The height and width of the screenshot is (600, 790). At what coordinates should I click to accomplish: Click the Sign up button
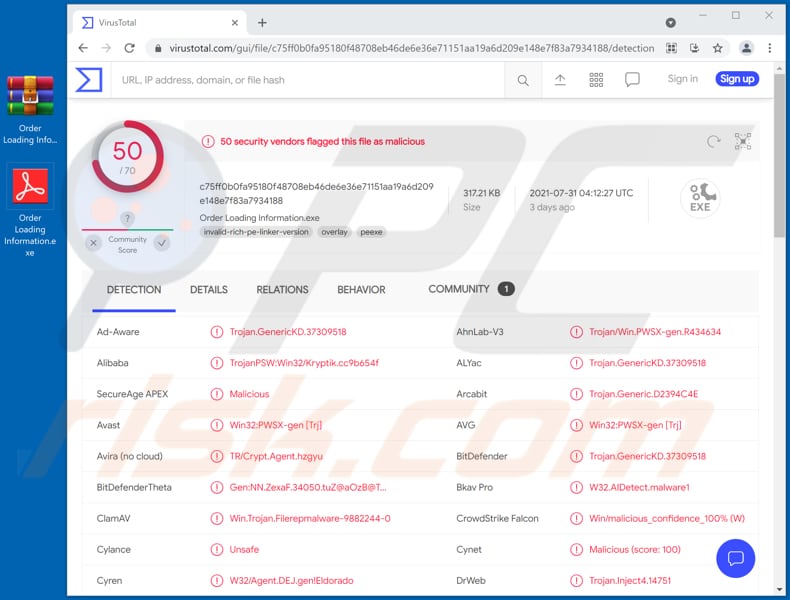coord(737,79)
